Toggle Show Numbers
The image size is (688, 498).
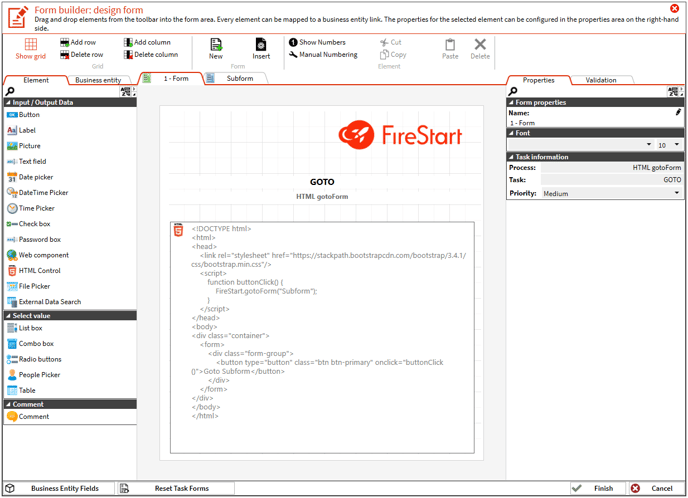tap(317, 42)
